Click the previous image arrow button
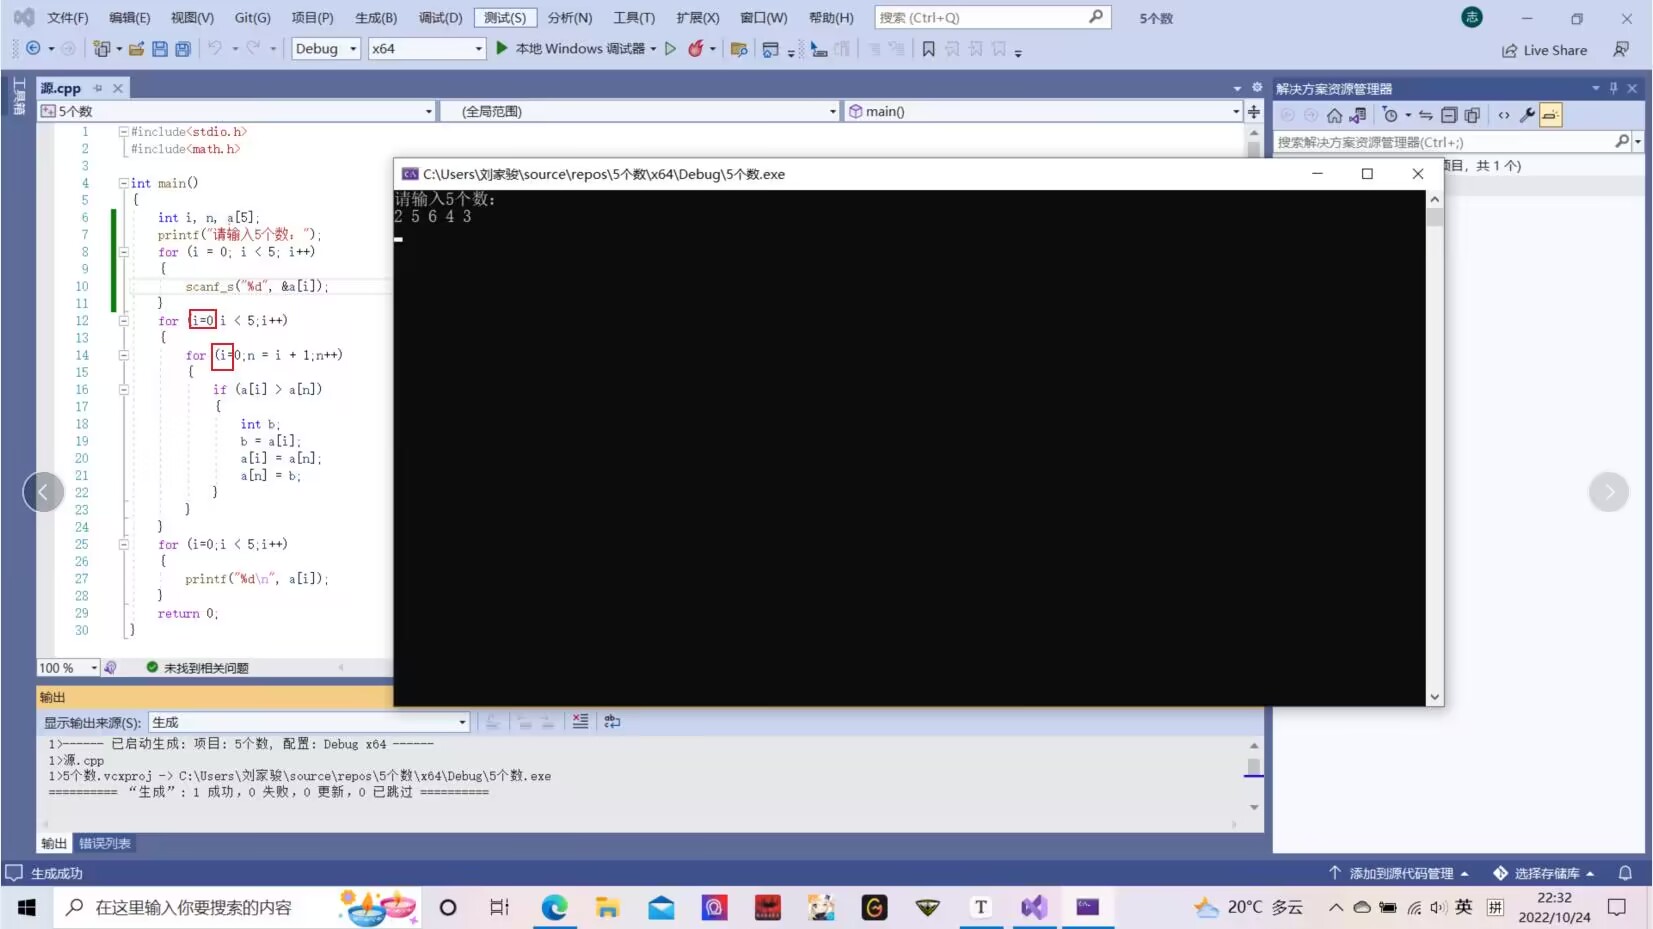 43,491
